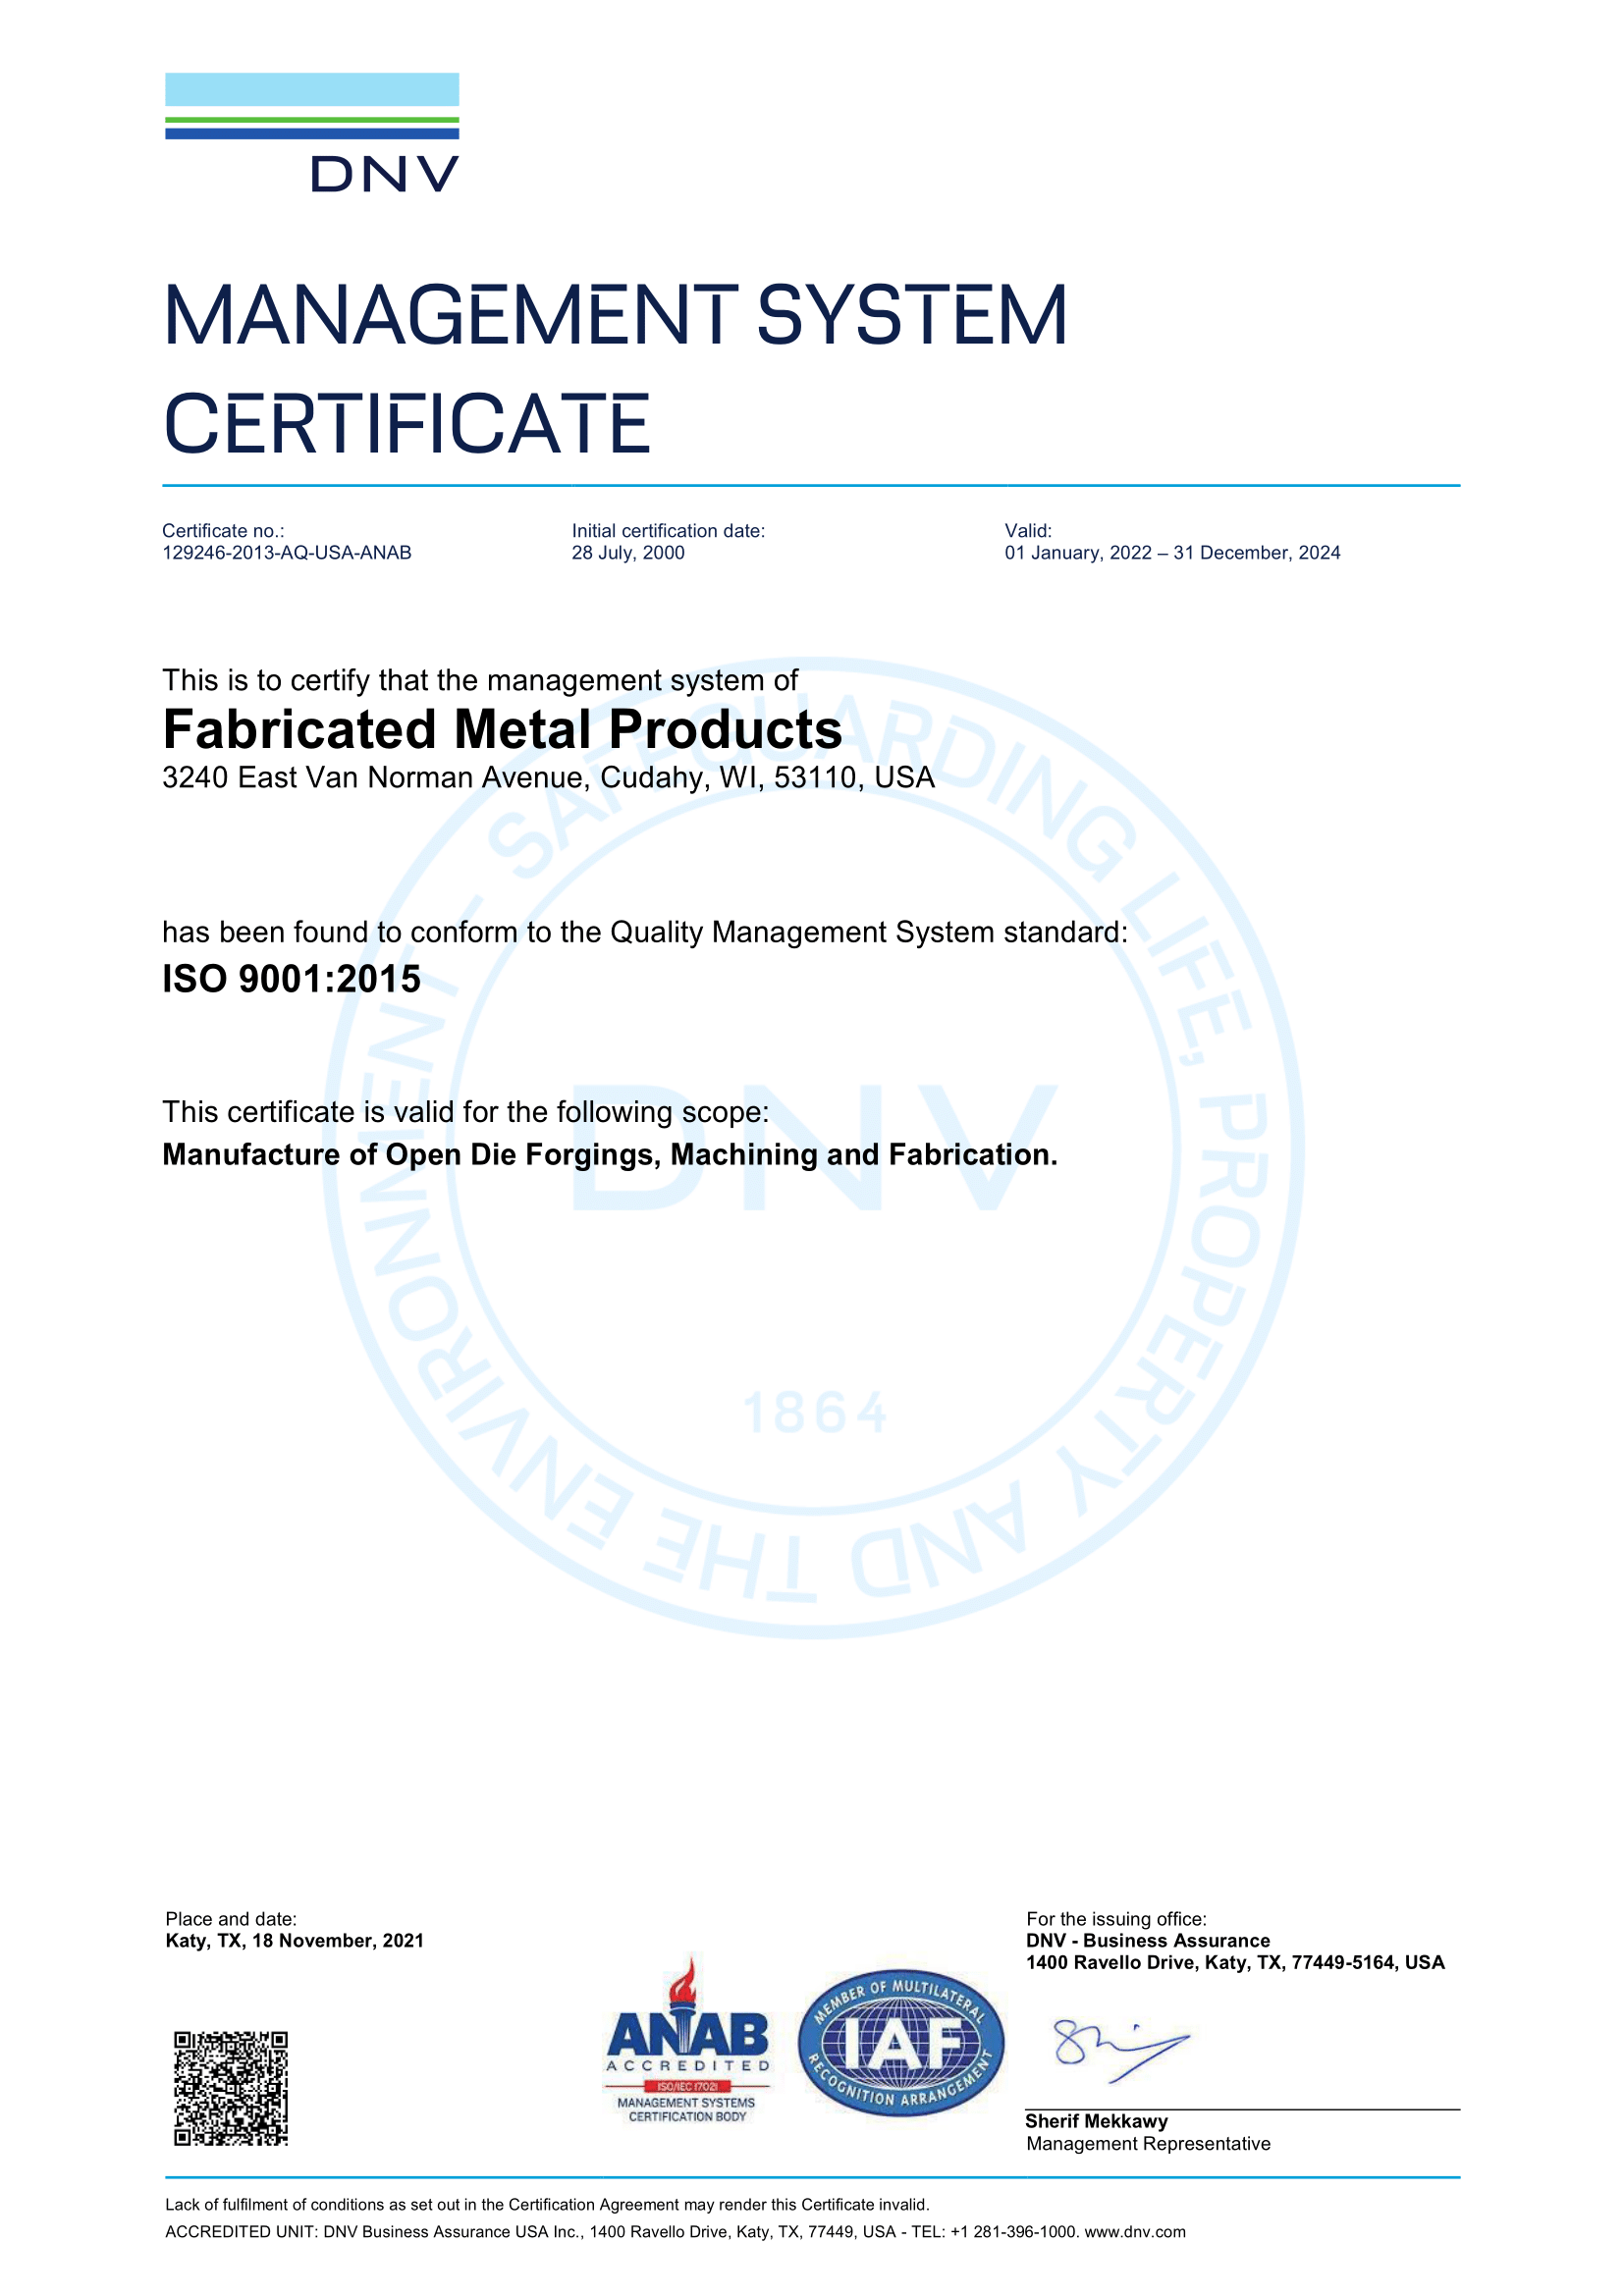Select company name Fabricated Metal Products

[502, 729]
